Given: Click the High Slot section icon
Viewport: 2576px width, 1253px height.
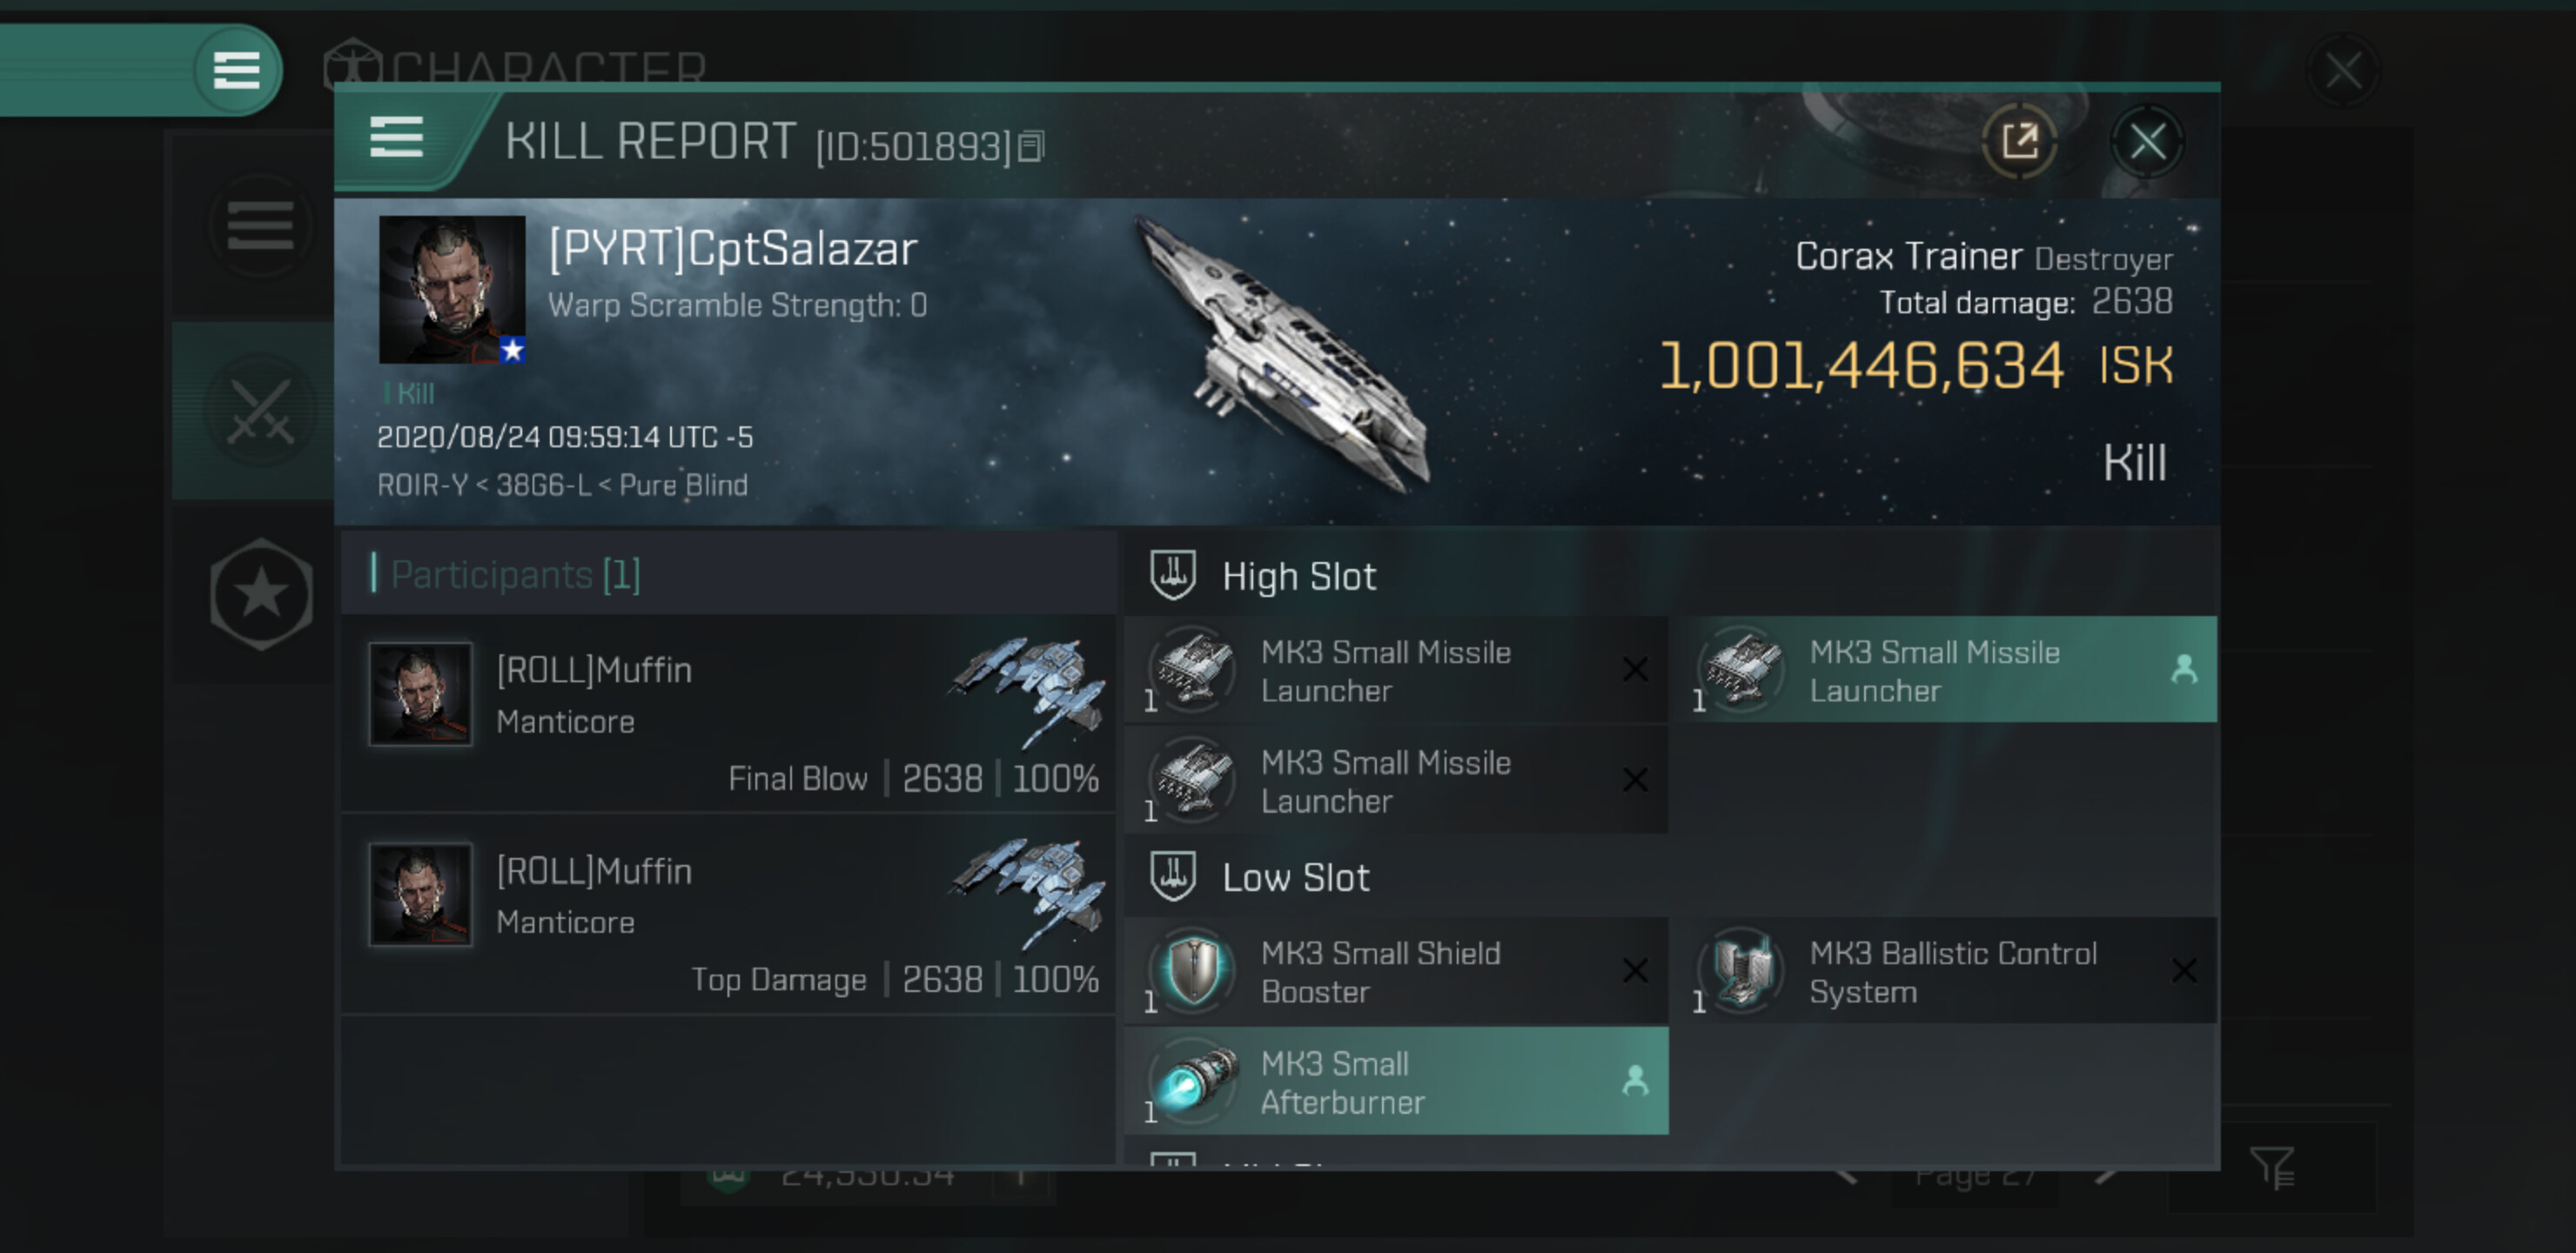Looking at the screenshot, I should click(1173, 575).
